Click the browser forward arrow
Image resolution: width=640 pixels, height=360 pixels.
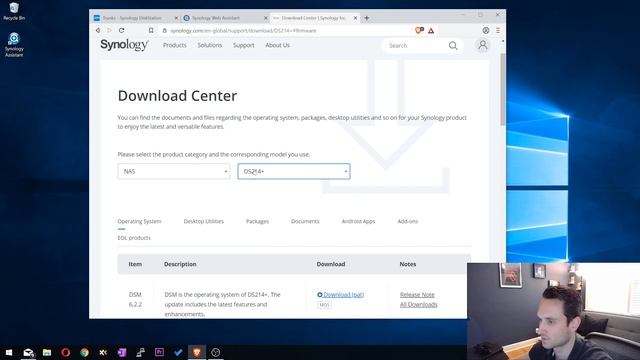109,31
